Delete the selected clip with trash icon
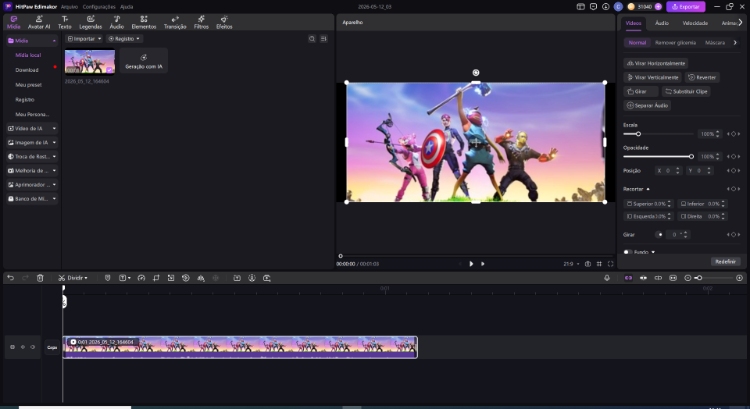Viewport: 750px width, 409px height. point(40,278)
